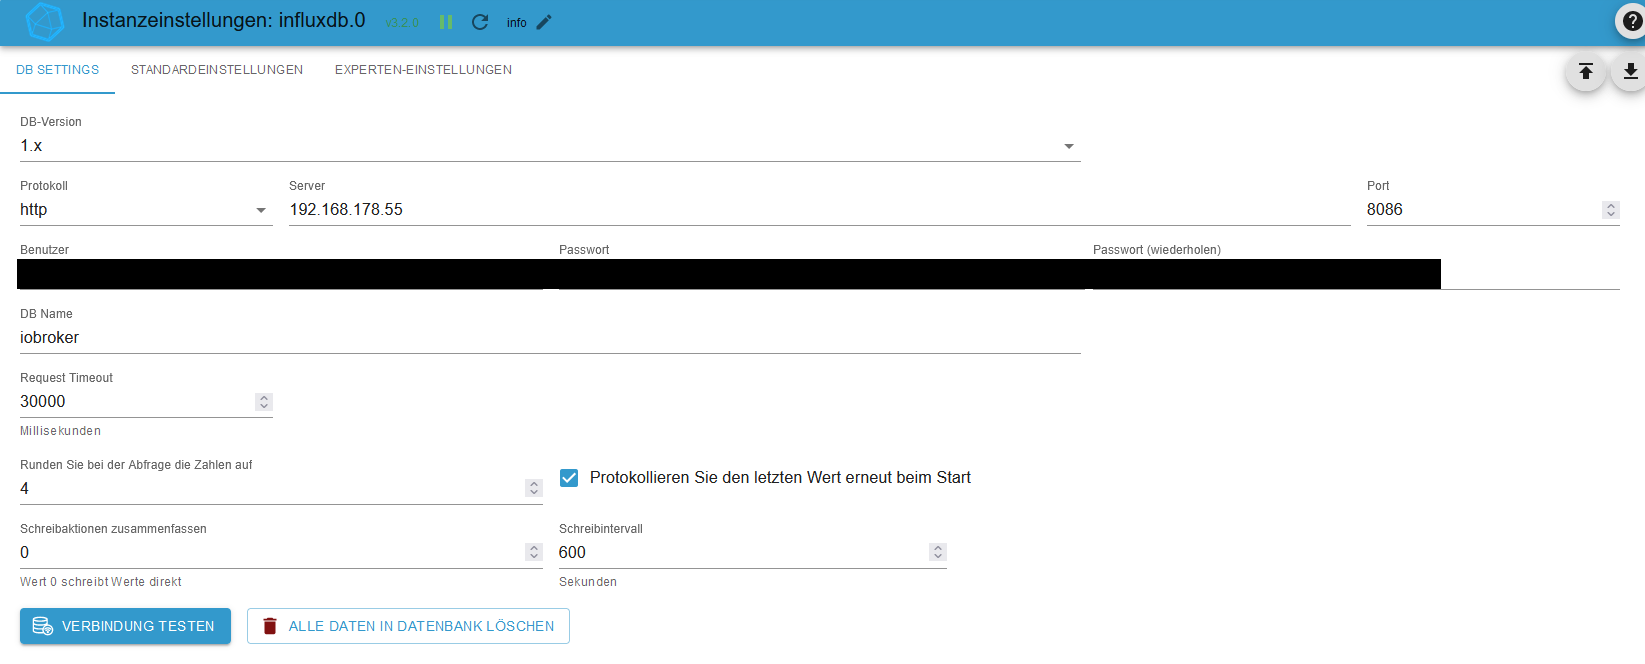Click the download configuration arrow icon
Image resolution: width=1645 pixels, height=664 pixels.
1630,71
